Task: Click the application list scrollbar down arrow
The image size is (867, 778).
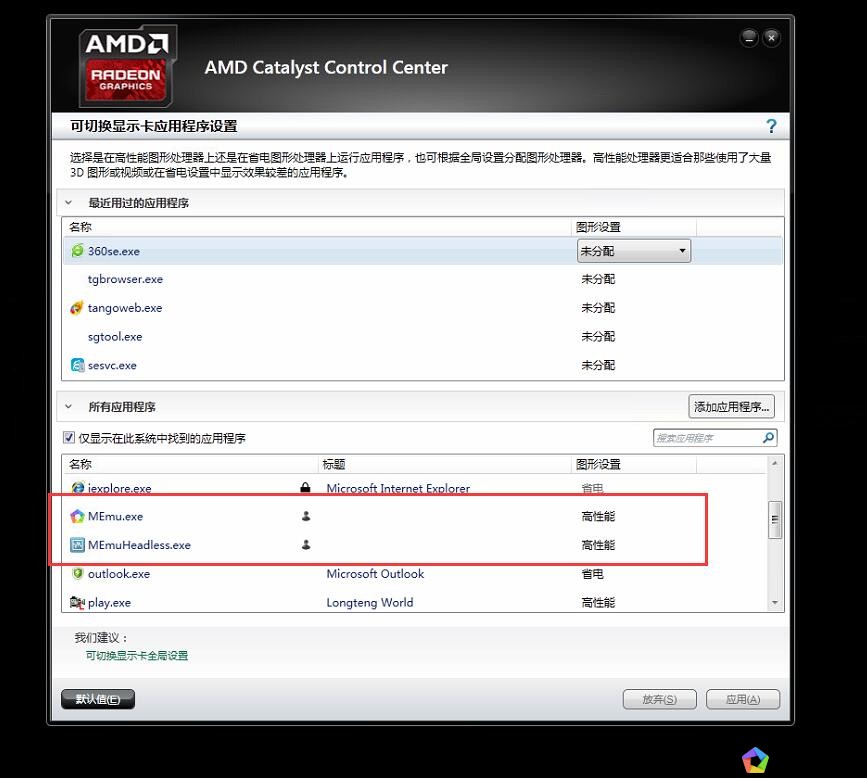Action: (775, 603)
